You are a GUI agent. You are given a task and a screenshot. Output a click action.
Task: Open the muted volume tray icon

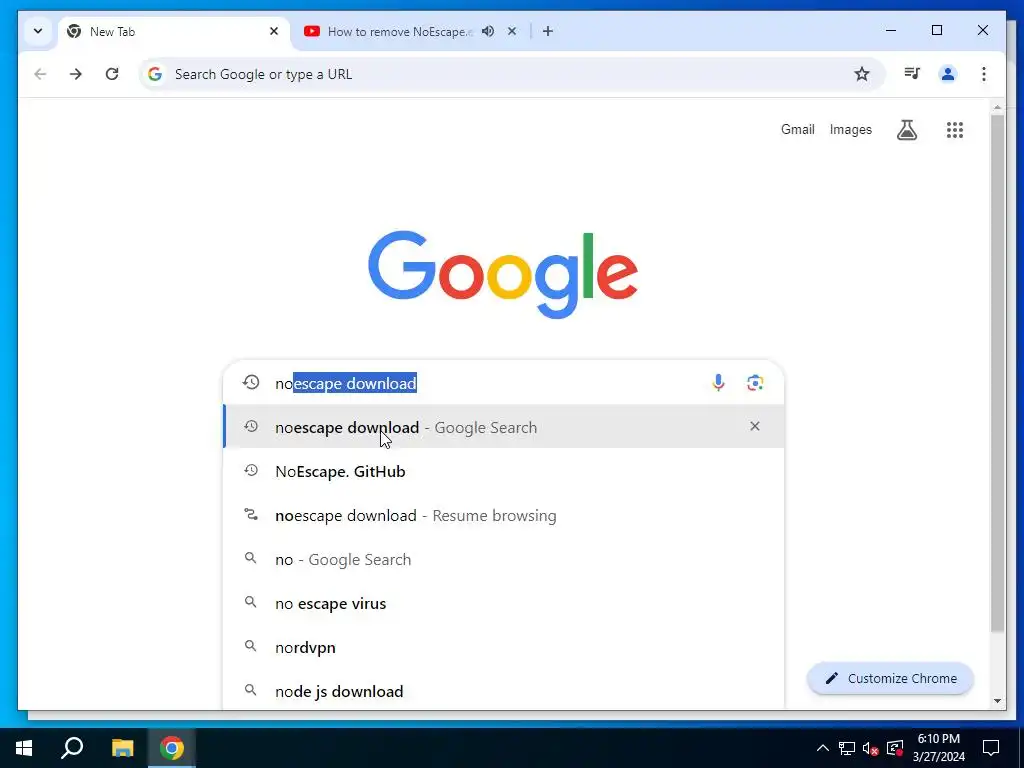click(871, 748)
